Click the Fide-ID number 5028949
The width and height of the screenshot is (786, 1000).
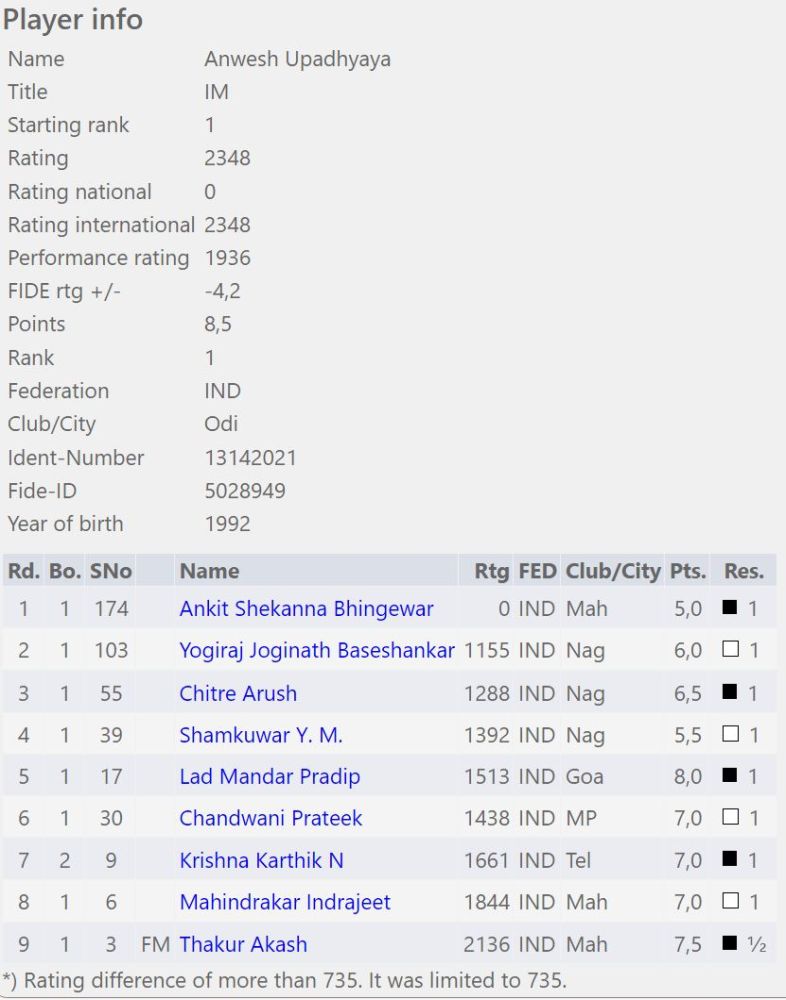(x=245, y=491)
